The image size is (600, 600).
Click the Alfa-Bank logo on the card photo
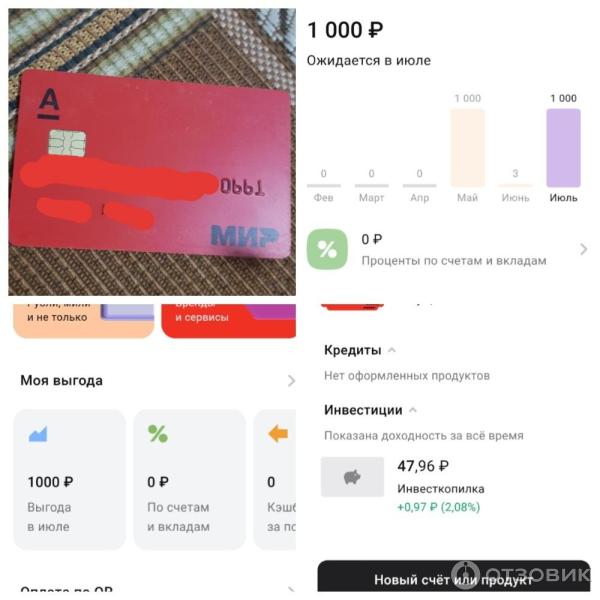tap(49, 104)
